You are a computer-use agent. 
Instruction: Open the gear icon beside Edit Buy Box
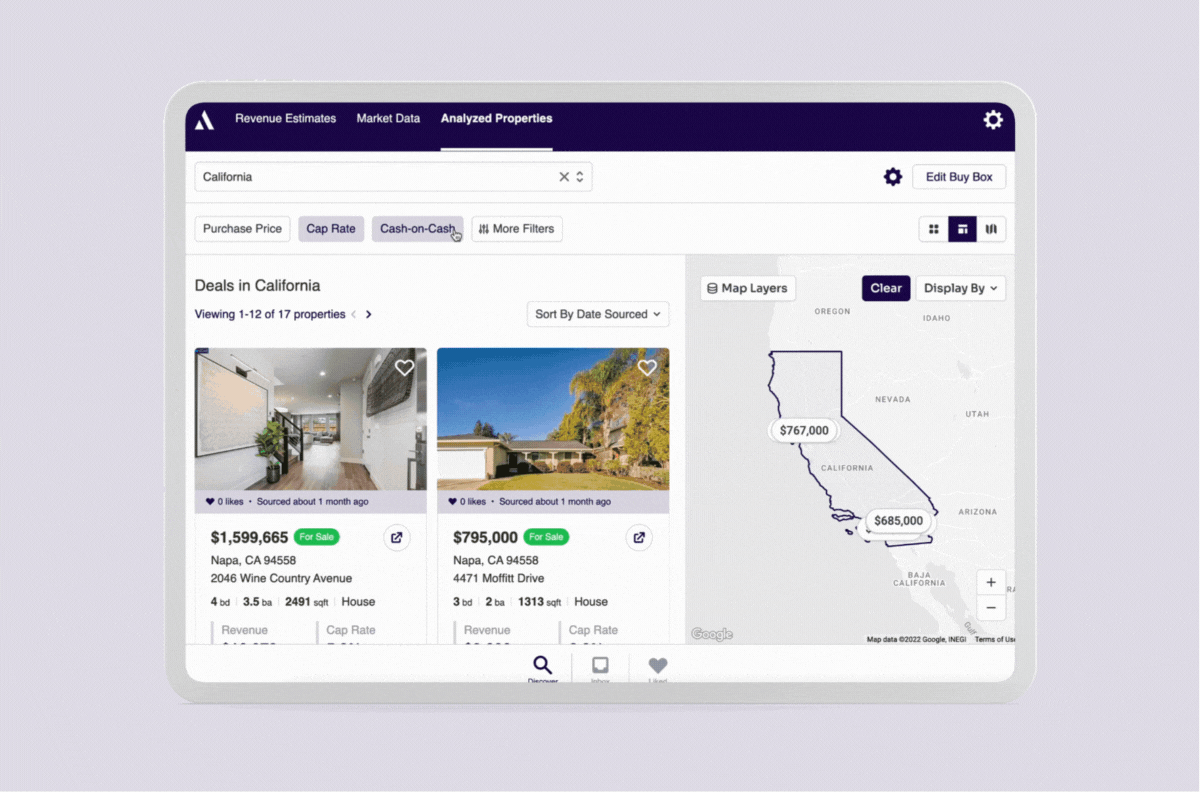(x=892, y=177)
